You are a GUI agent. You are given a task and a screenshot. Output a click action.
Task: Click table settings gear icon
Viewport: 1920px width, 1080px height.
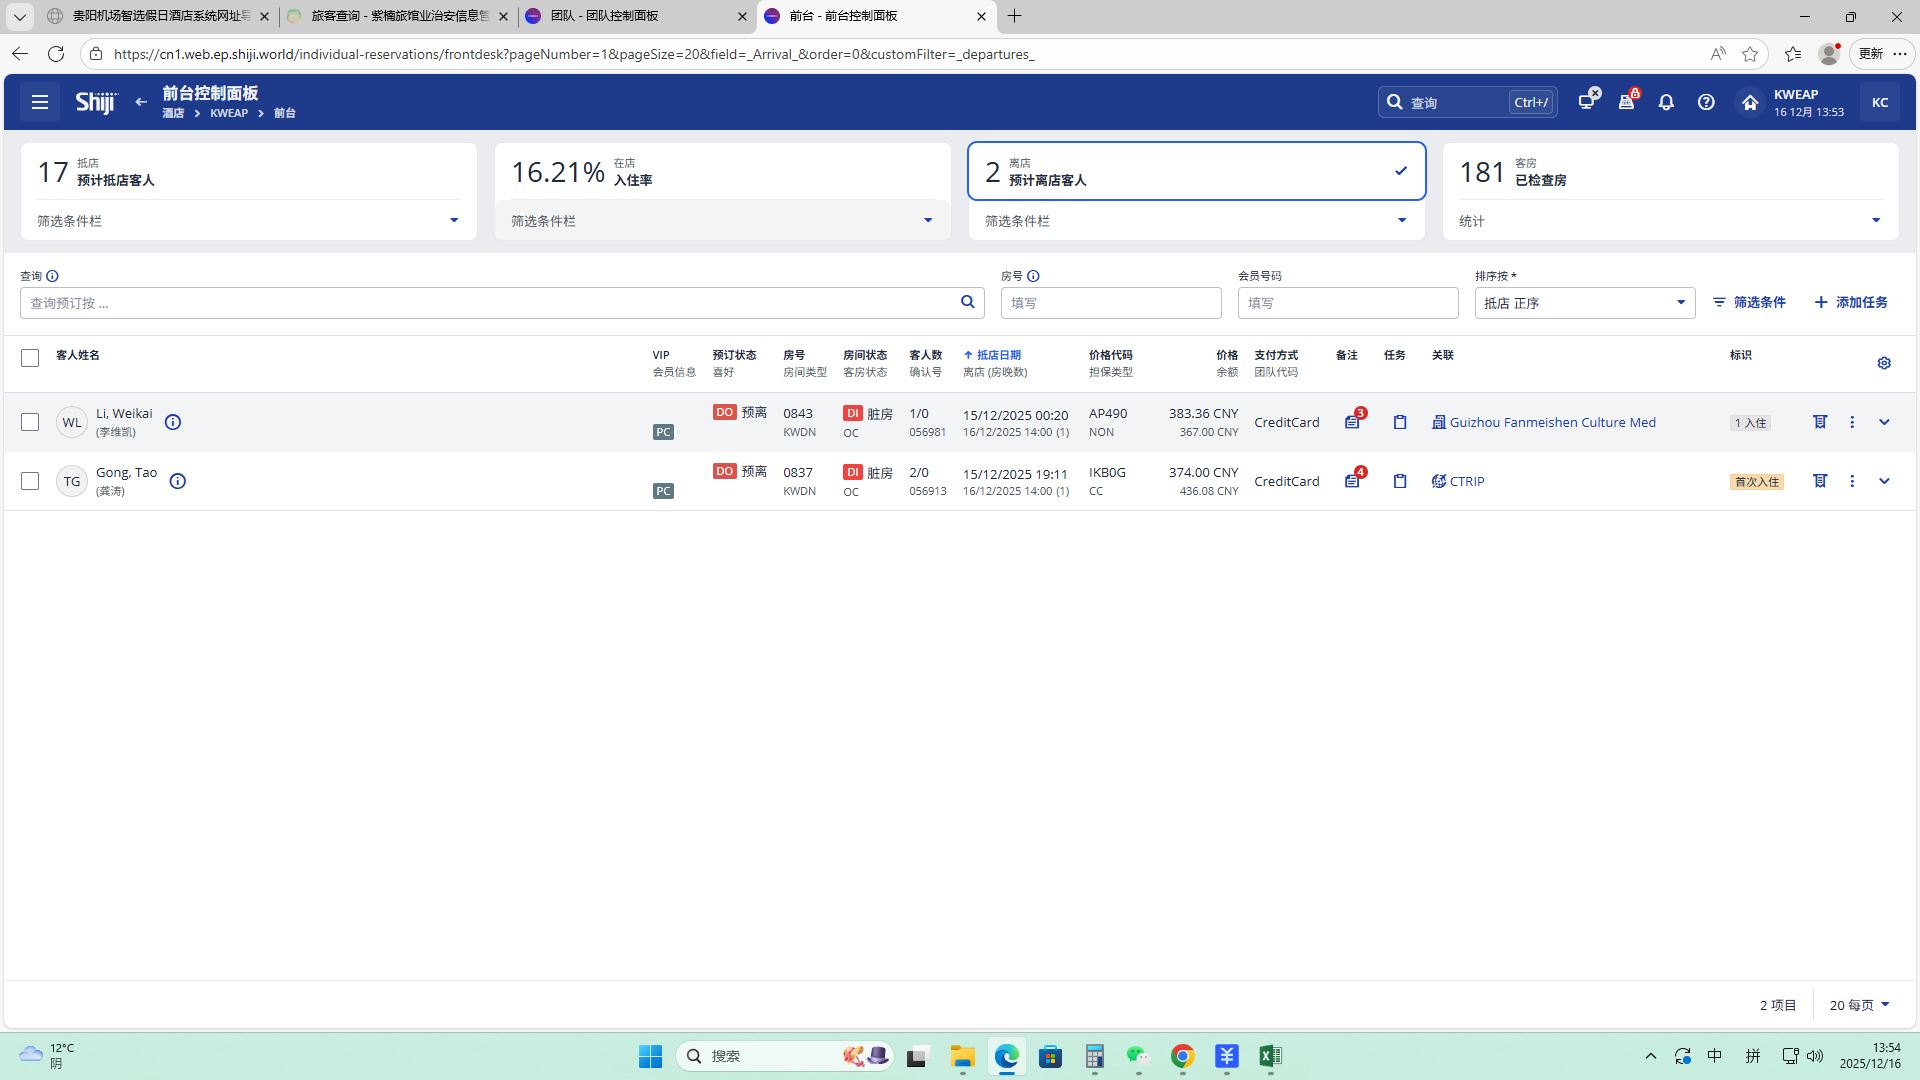click(x=1884, y=363)
